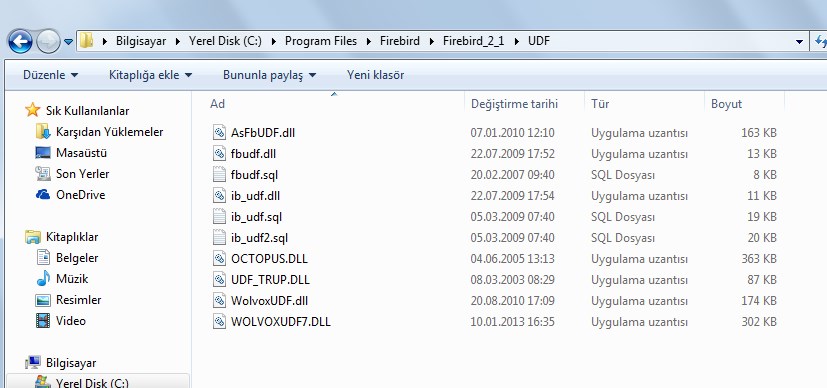The height and width of the screenshot is (388, 827).
Task: Sort by the Boyut column header
Action: coord(744,104)
